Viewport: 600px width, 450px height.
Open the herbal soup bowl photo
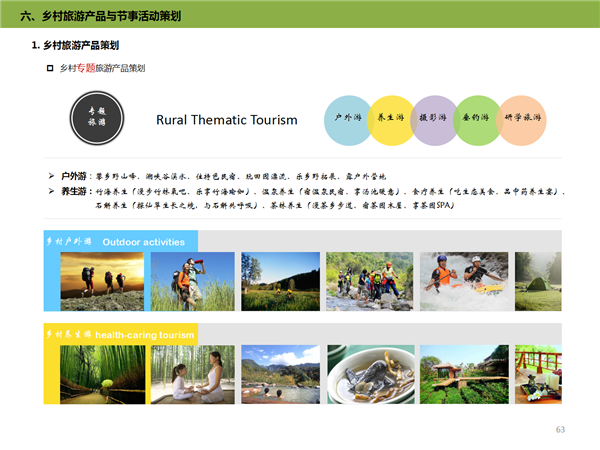[372, 374]
